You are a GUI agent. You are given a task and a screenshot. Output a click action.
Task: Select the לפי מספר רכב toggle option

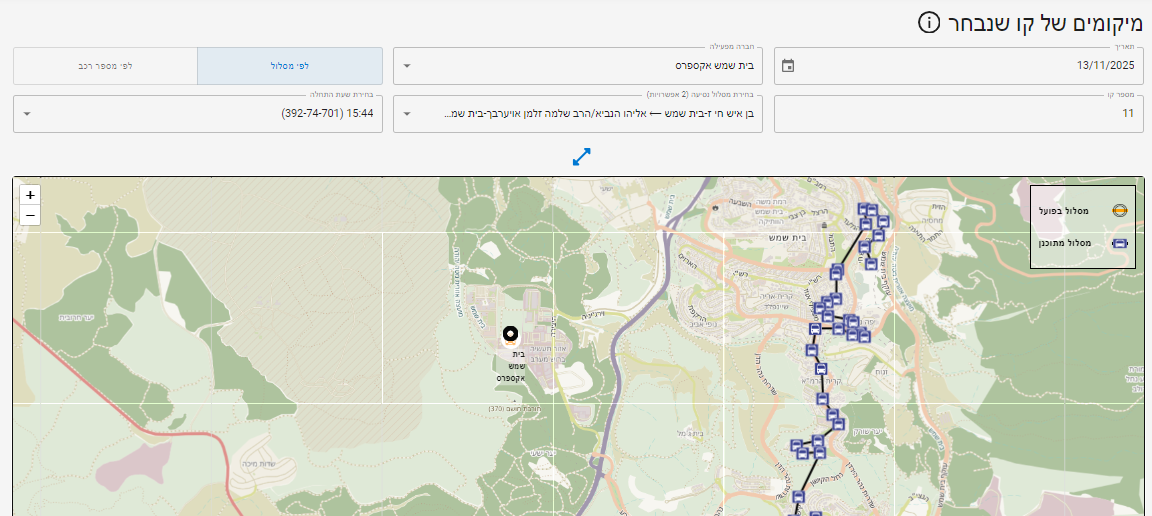[105, 65]
